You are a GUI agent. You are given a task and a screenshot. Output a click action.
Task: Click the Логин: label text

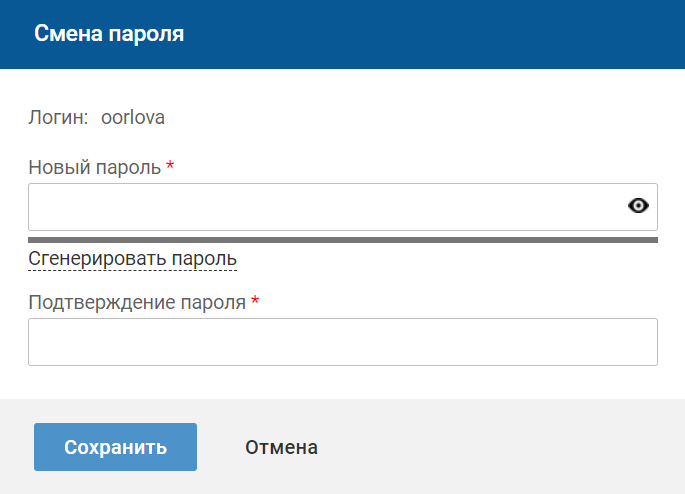59,117
